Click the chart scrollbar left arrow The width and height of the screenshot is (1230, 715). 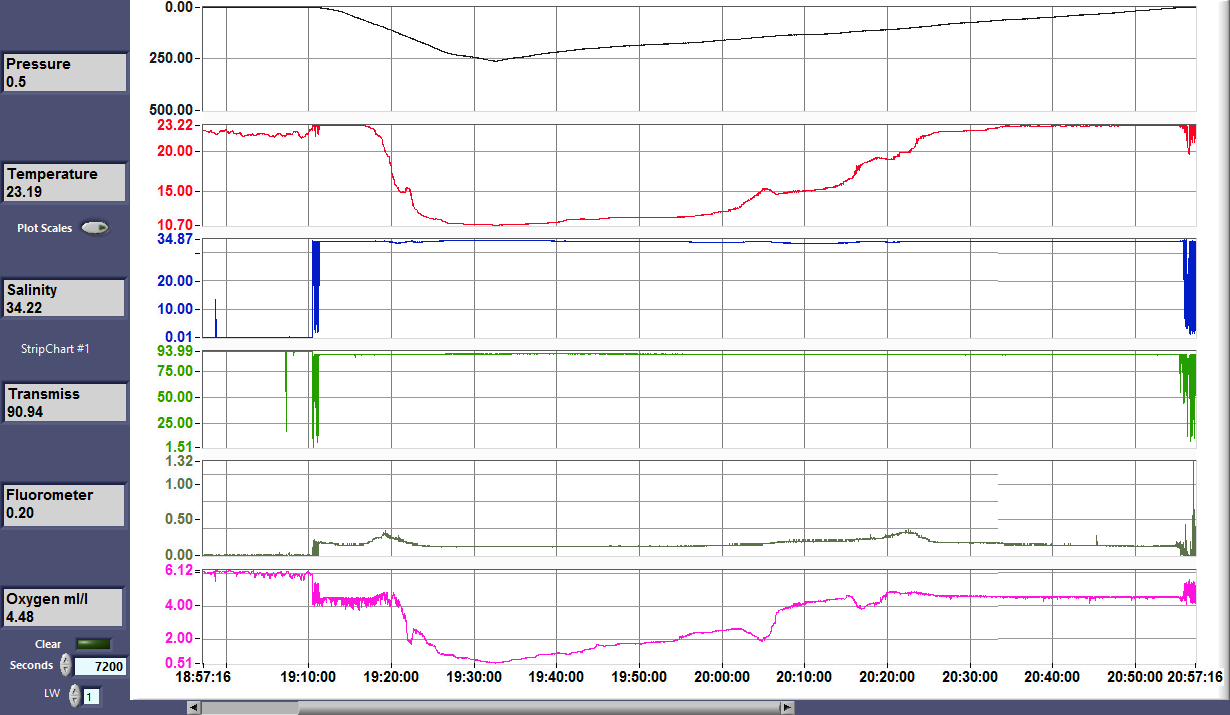coord(195,707)
